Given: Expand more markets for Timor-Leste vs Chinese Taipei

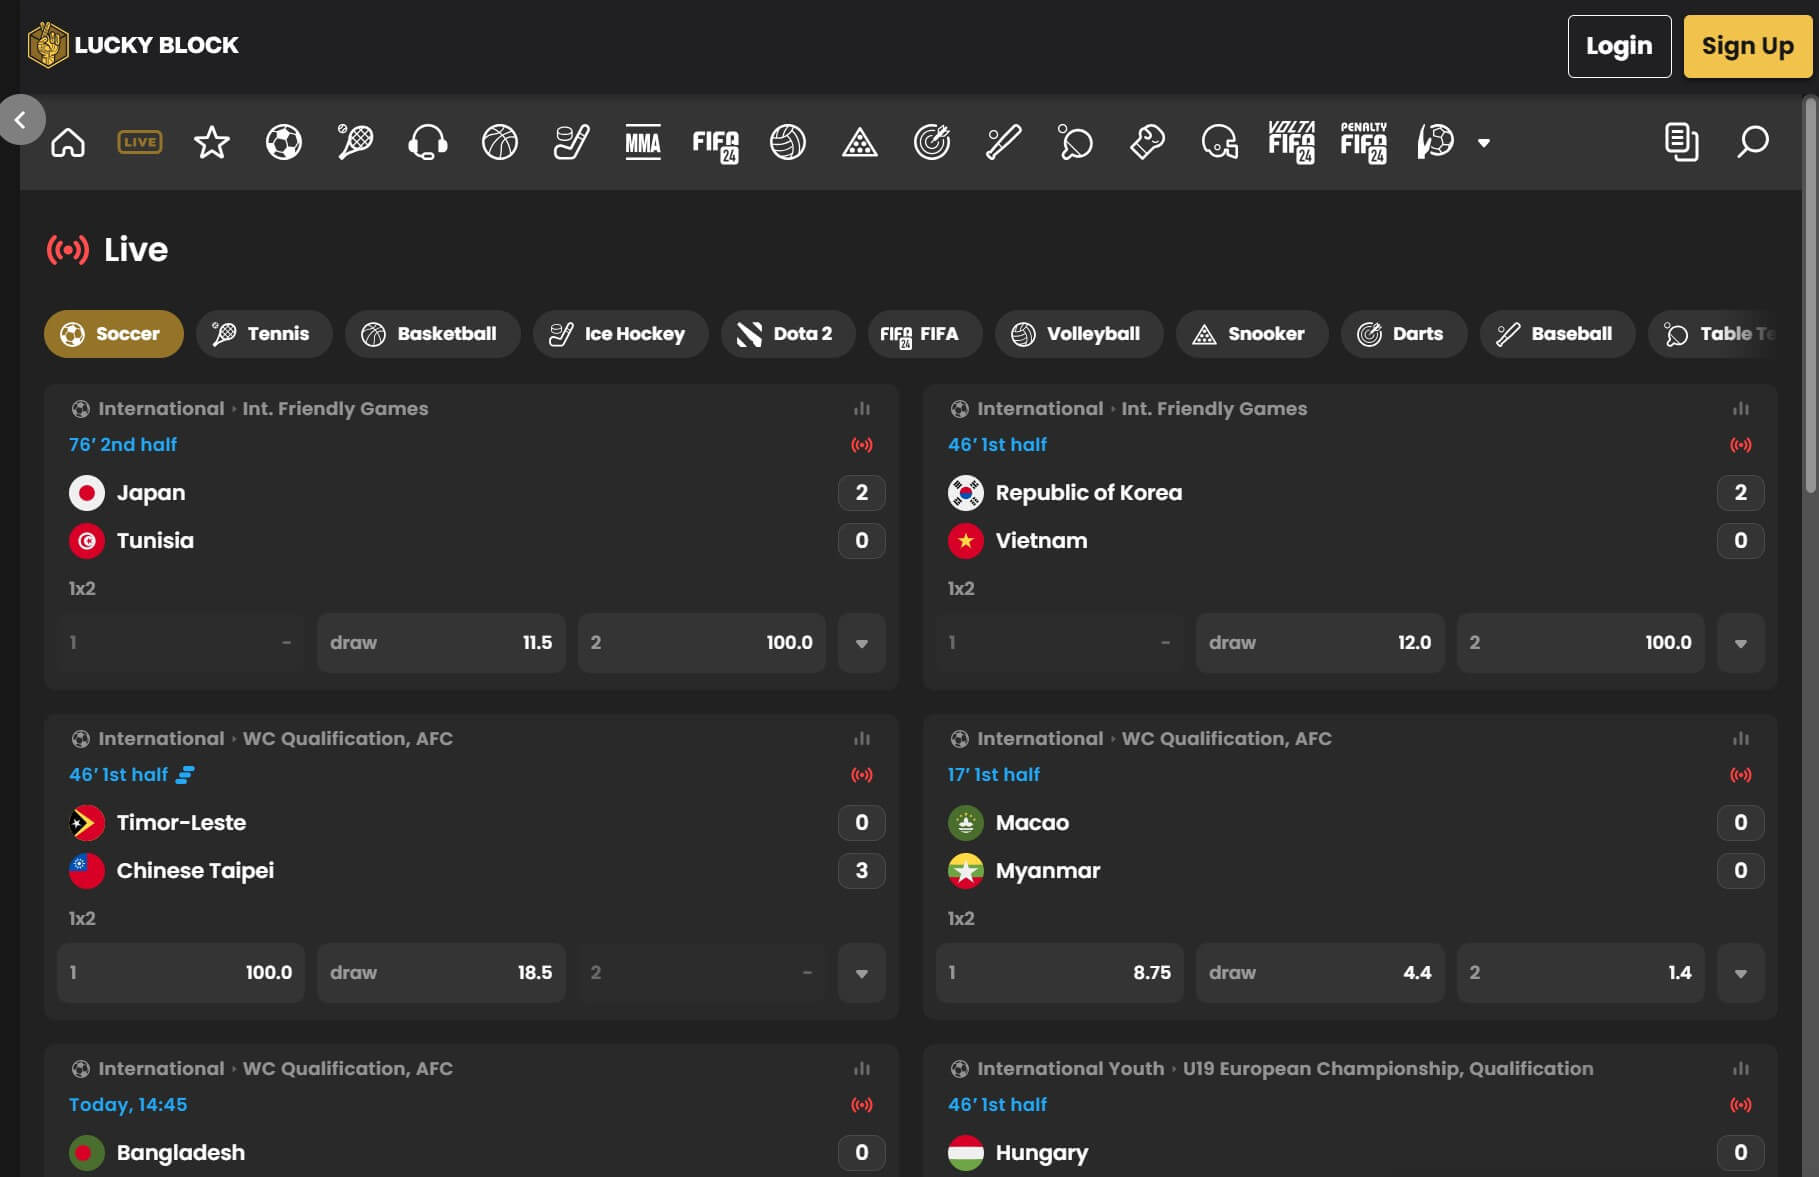Looking at the screenshot, I should (x=862, y=973).
